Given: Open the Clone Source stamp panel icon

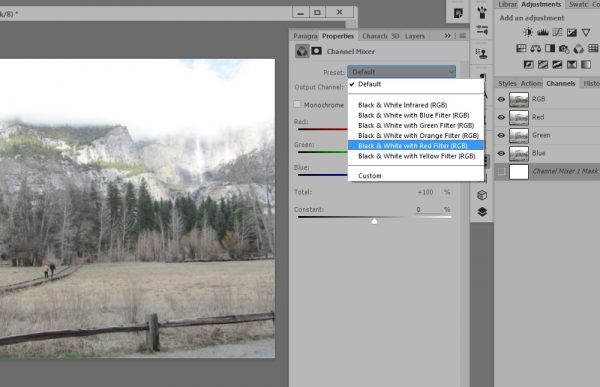Looking at the screenshot, I should (481, 53).
